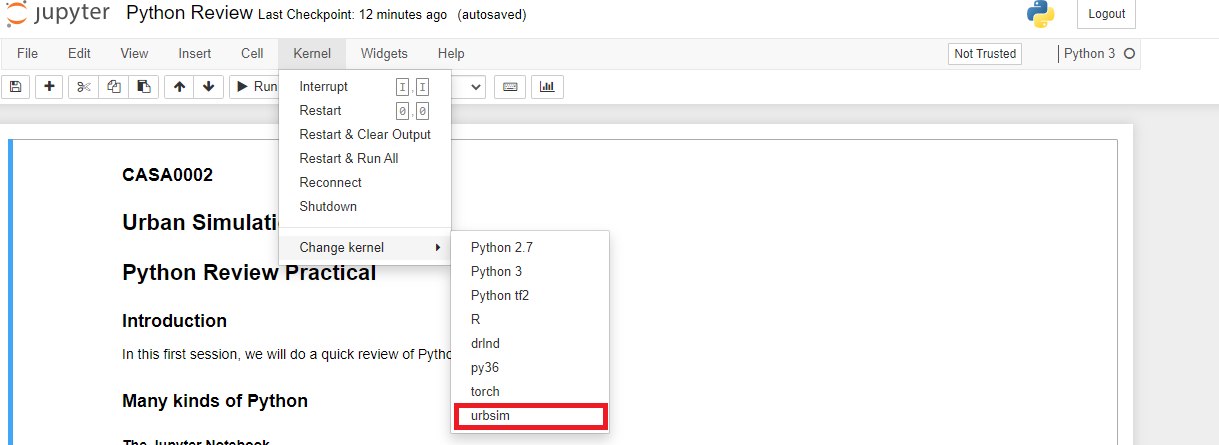Choose Interrupt from the Kernel menu
This screenshot has height=445, width=1219.
[x=365, y=87]
